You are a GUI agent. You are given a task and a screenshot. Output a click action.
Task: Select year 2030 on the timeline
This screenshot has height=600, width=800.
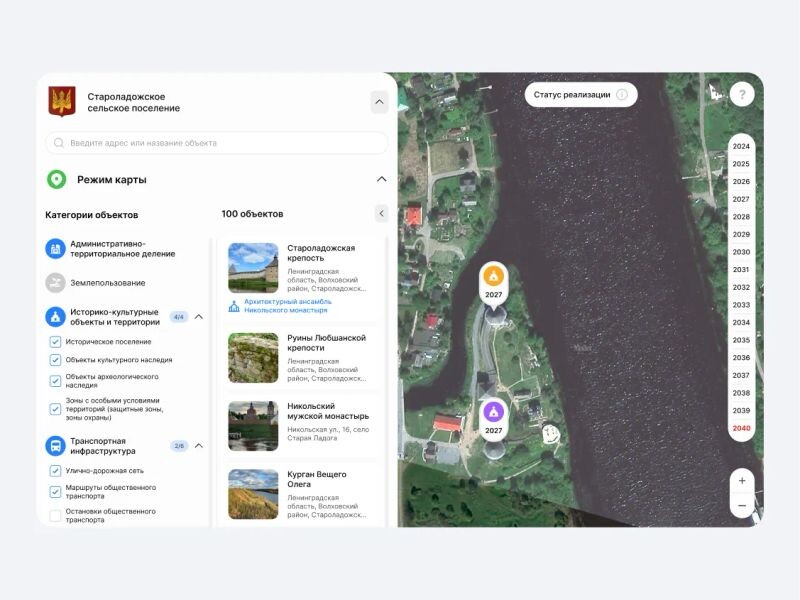(741, 252)
